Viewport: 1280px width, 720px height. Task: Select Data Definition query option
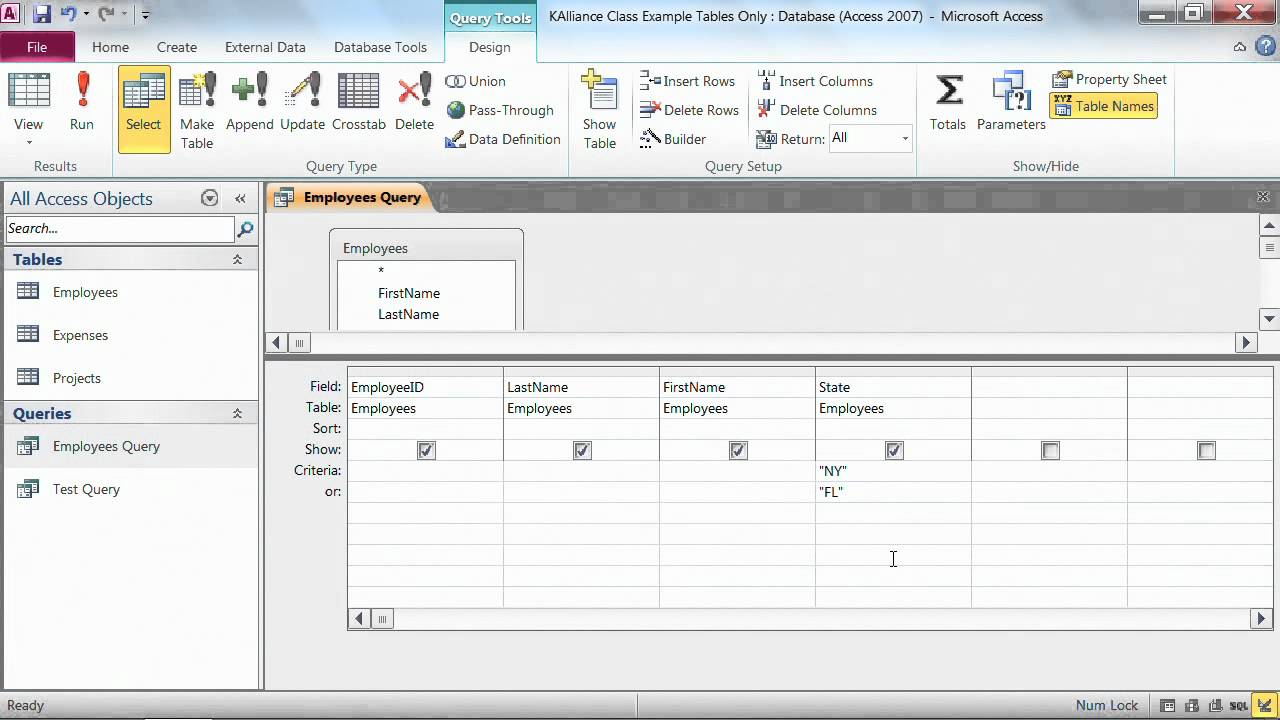[x=503, y=139]
